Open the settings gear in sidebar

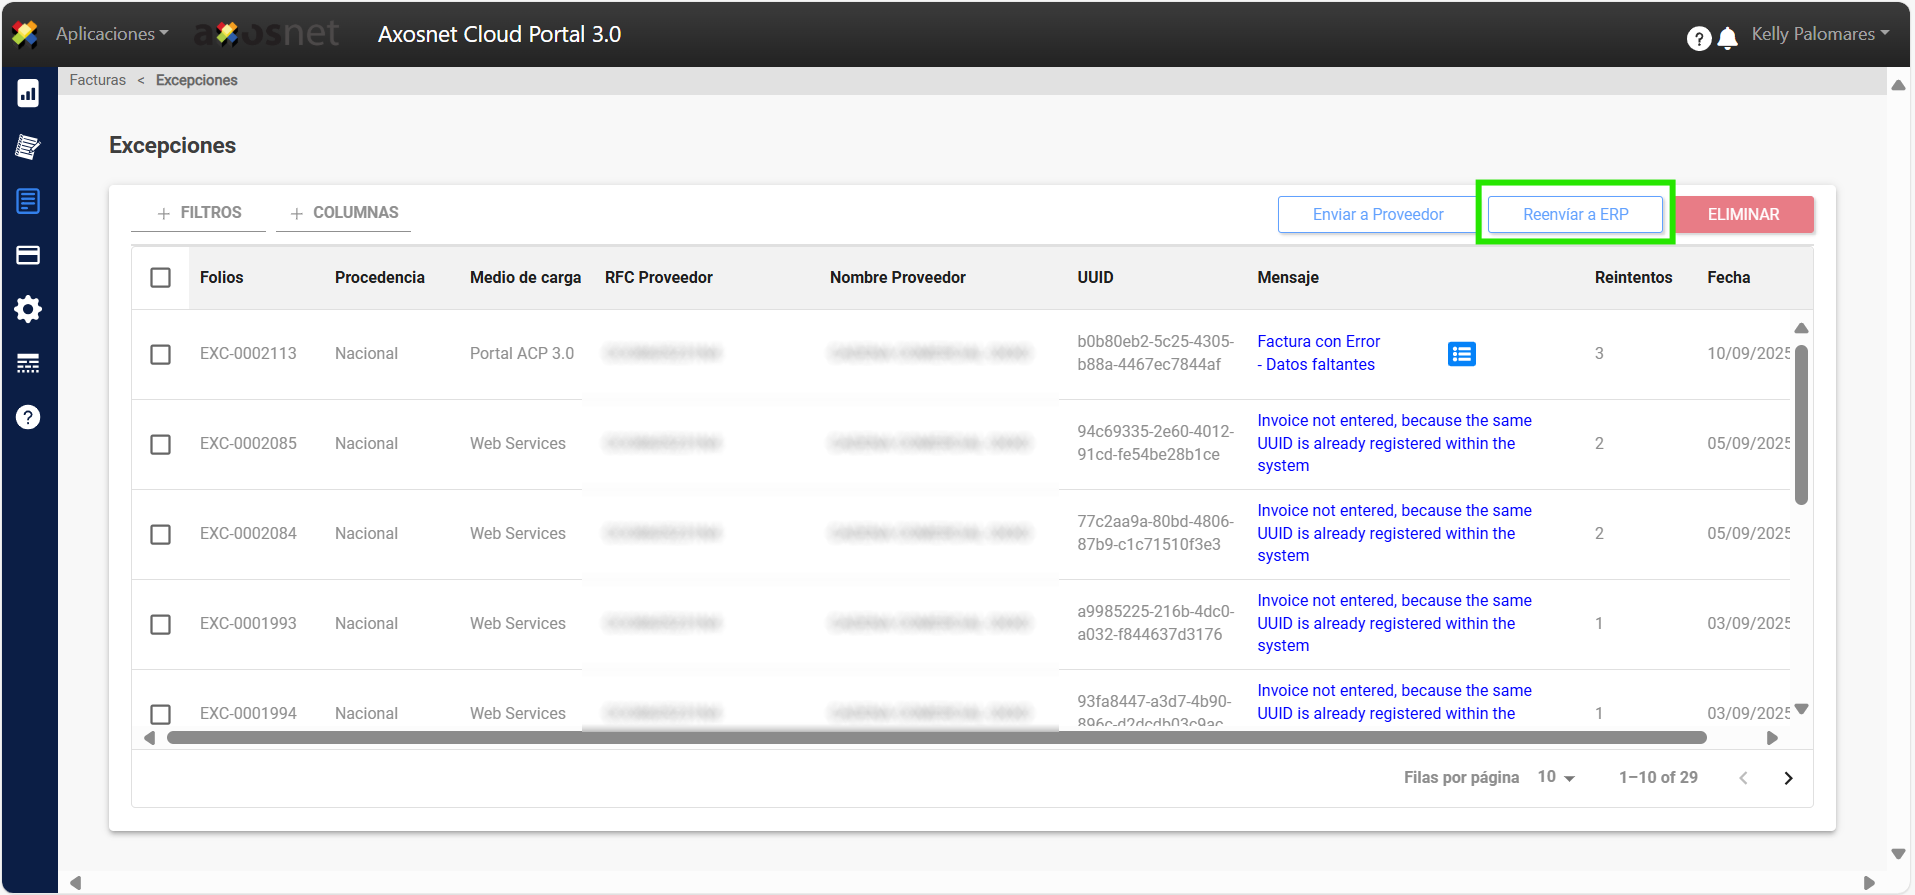[28, 309]
